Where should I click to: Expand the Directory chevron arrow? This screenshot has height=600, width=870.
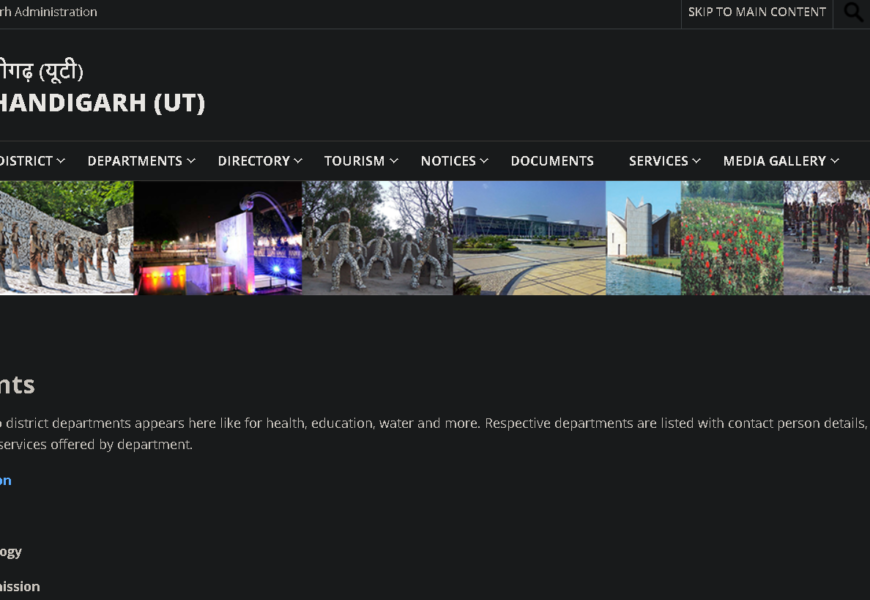tap(298, 161)
